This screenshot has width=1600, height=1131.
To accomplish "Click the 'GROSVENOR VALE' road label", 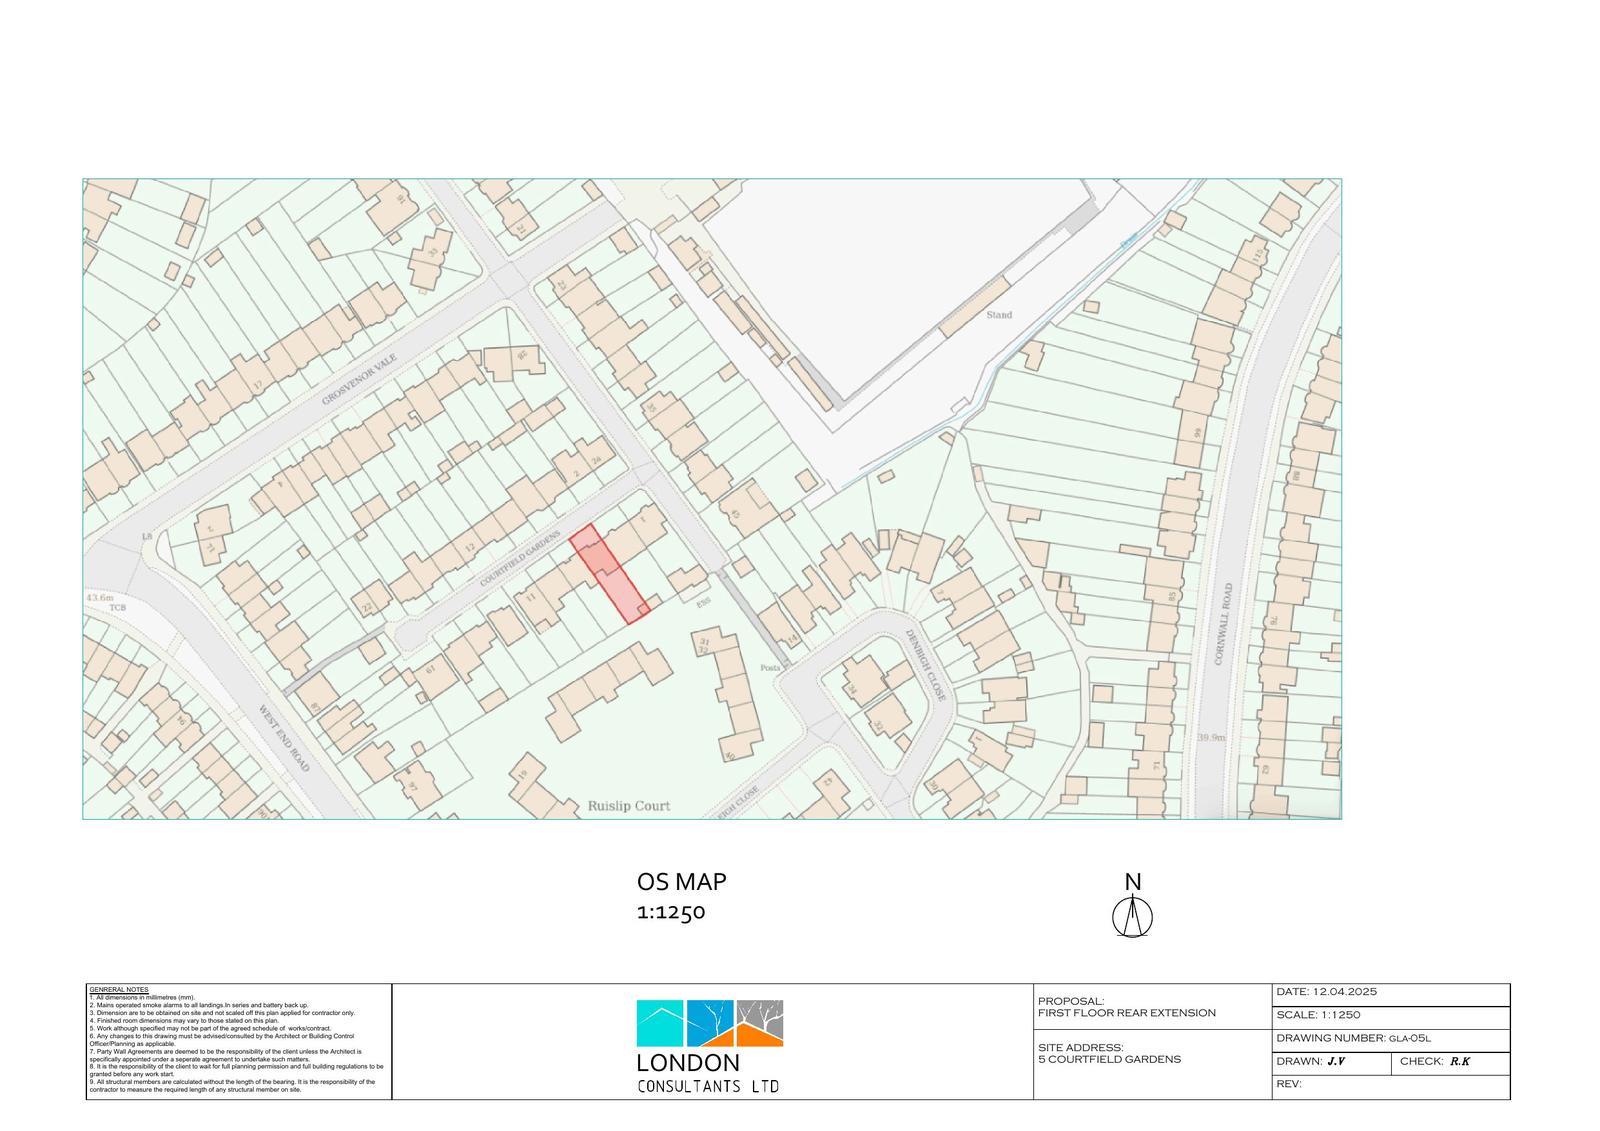I will click(x=360, y=377).
